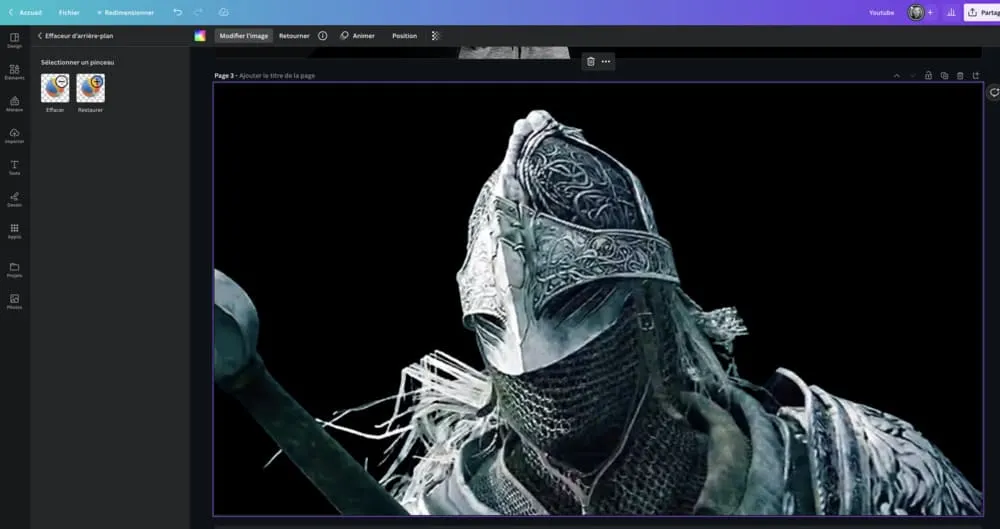Image resolution: width=1000 pixels, height=529 pixels.
Task: Move page up with chevron arrow
Action: coord(897,75)
